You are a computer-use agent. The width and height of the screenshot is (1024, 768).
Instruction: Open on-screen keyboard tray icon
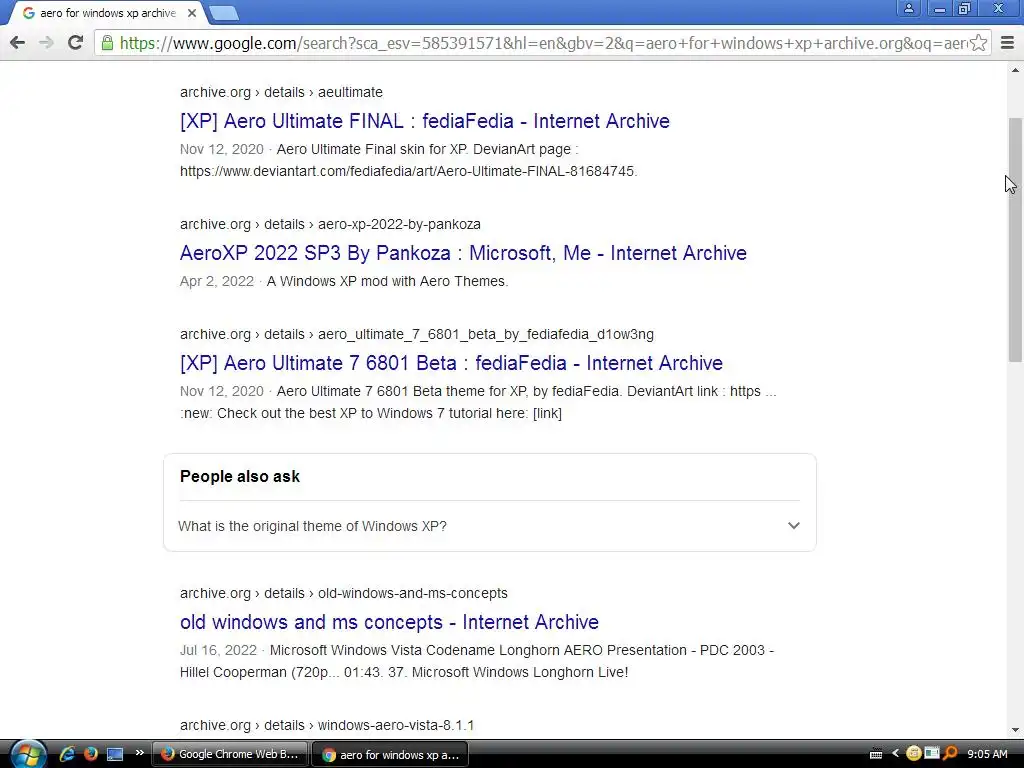876,754
